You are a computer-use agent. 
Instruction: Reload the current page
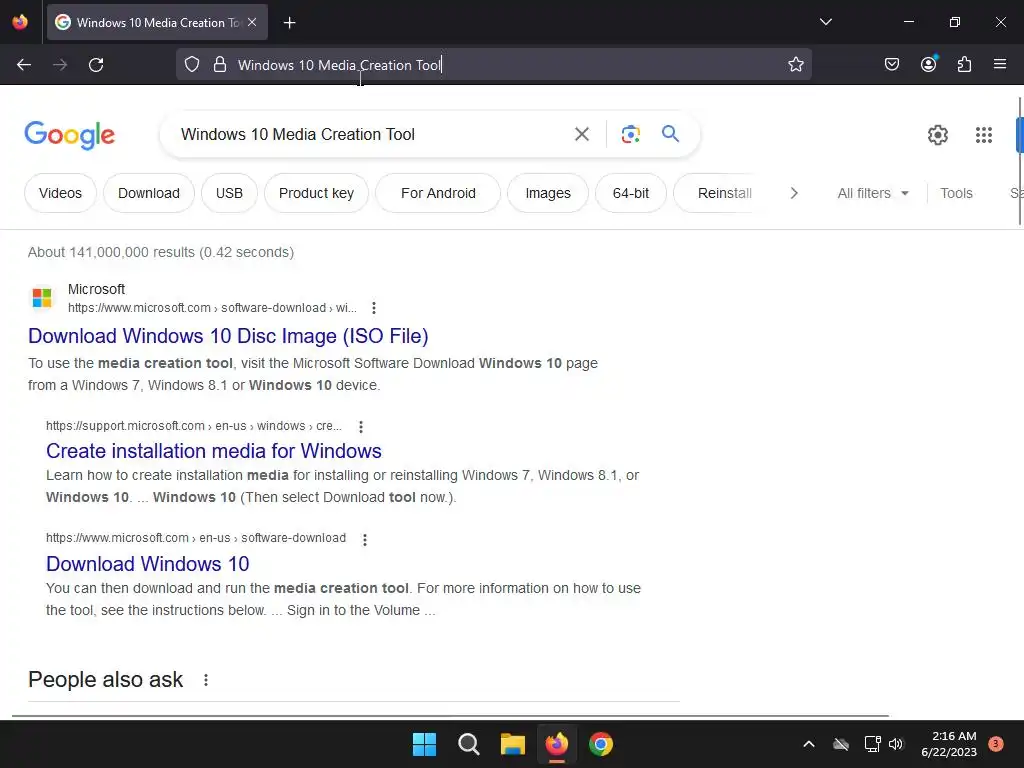click(x=96, y=65)
